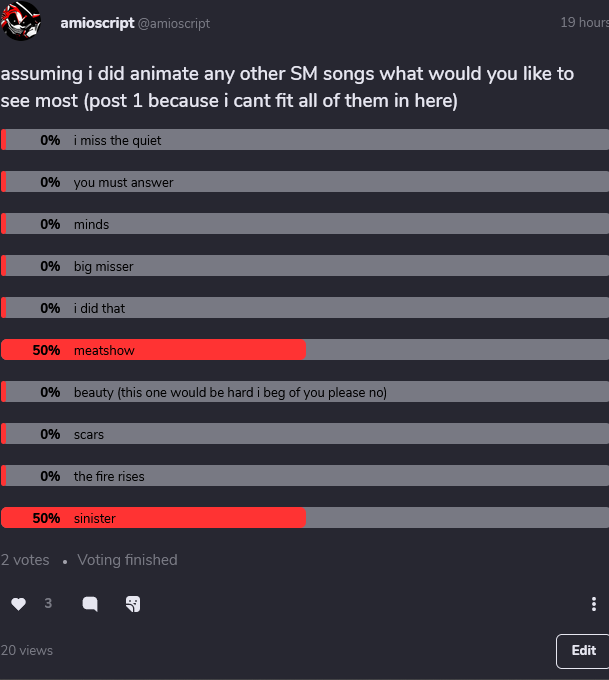This screenshot has width=609, height=680.
Task: Click the '19 hours' post timestamp
Action: point(584,22)
